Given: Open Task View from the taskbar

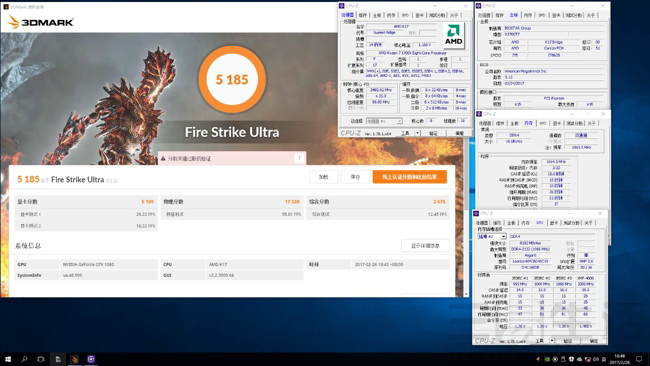Looking at the screenshot, I should [x=41, y=359].
